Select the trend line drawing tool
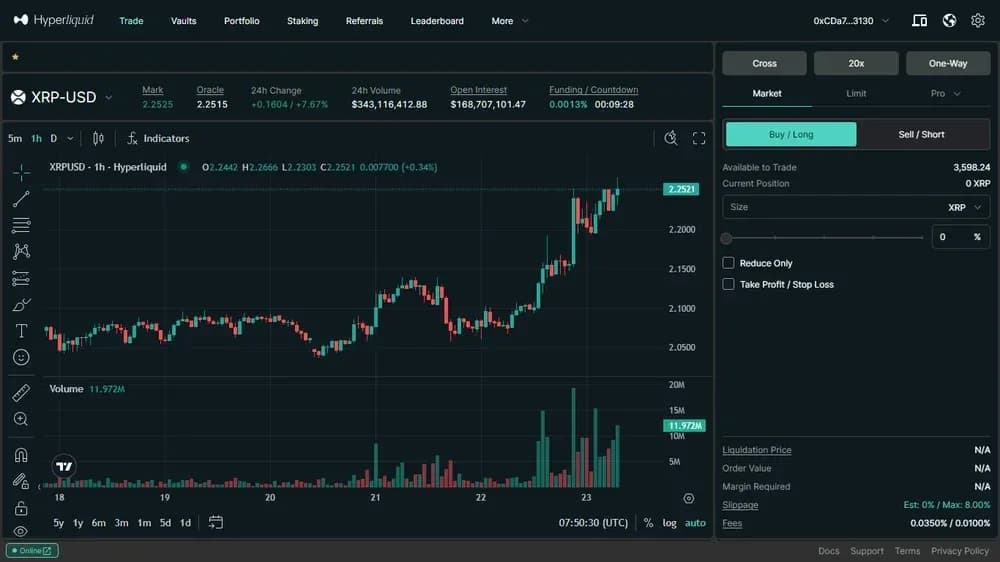The image size is (1000, 562). [21, 199]
